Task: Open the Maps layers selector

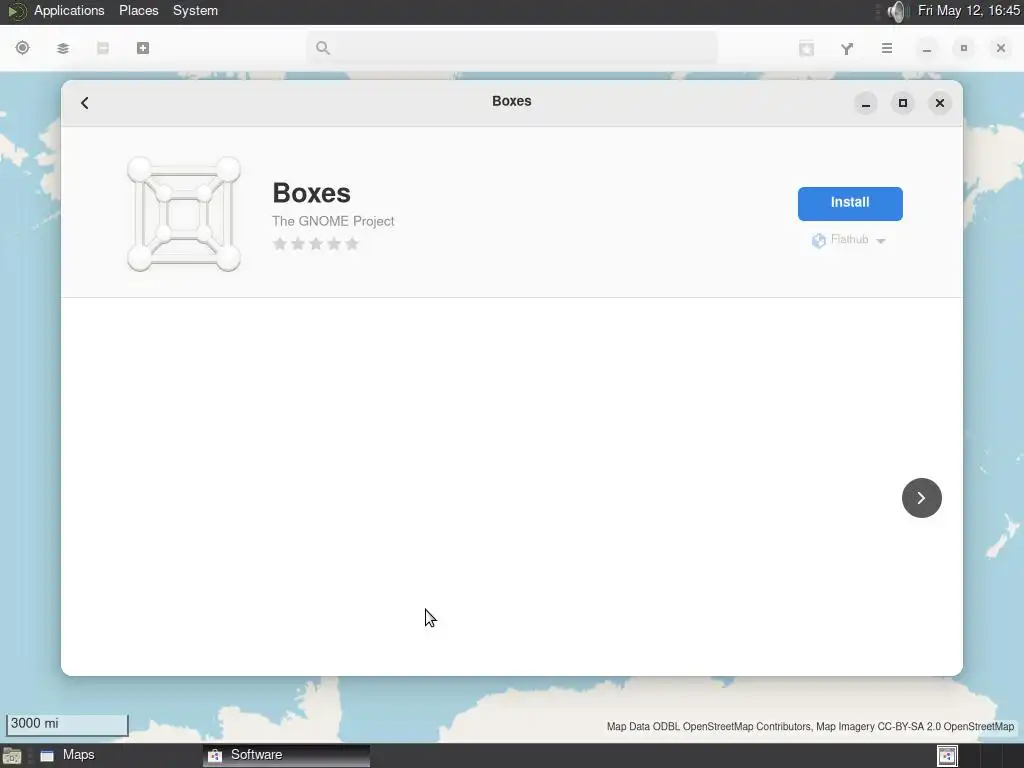Action: pos(63,48)
